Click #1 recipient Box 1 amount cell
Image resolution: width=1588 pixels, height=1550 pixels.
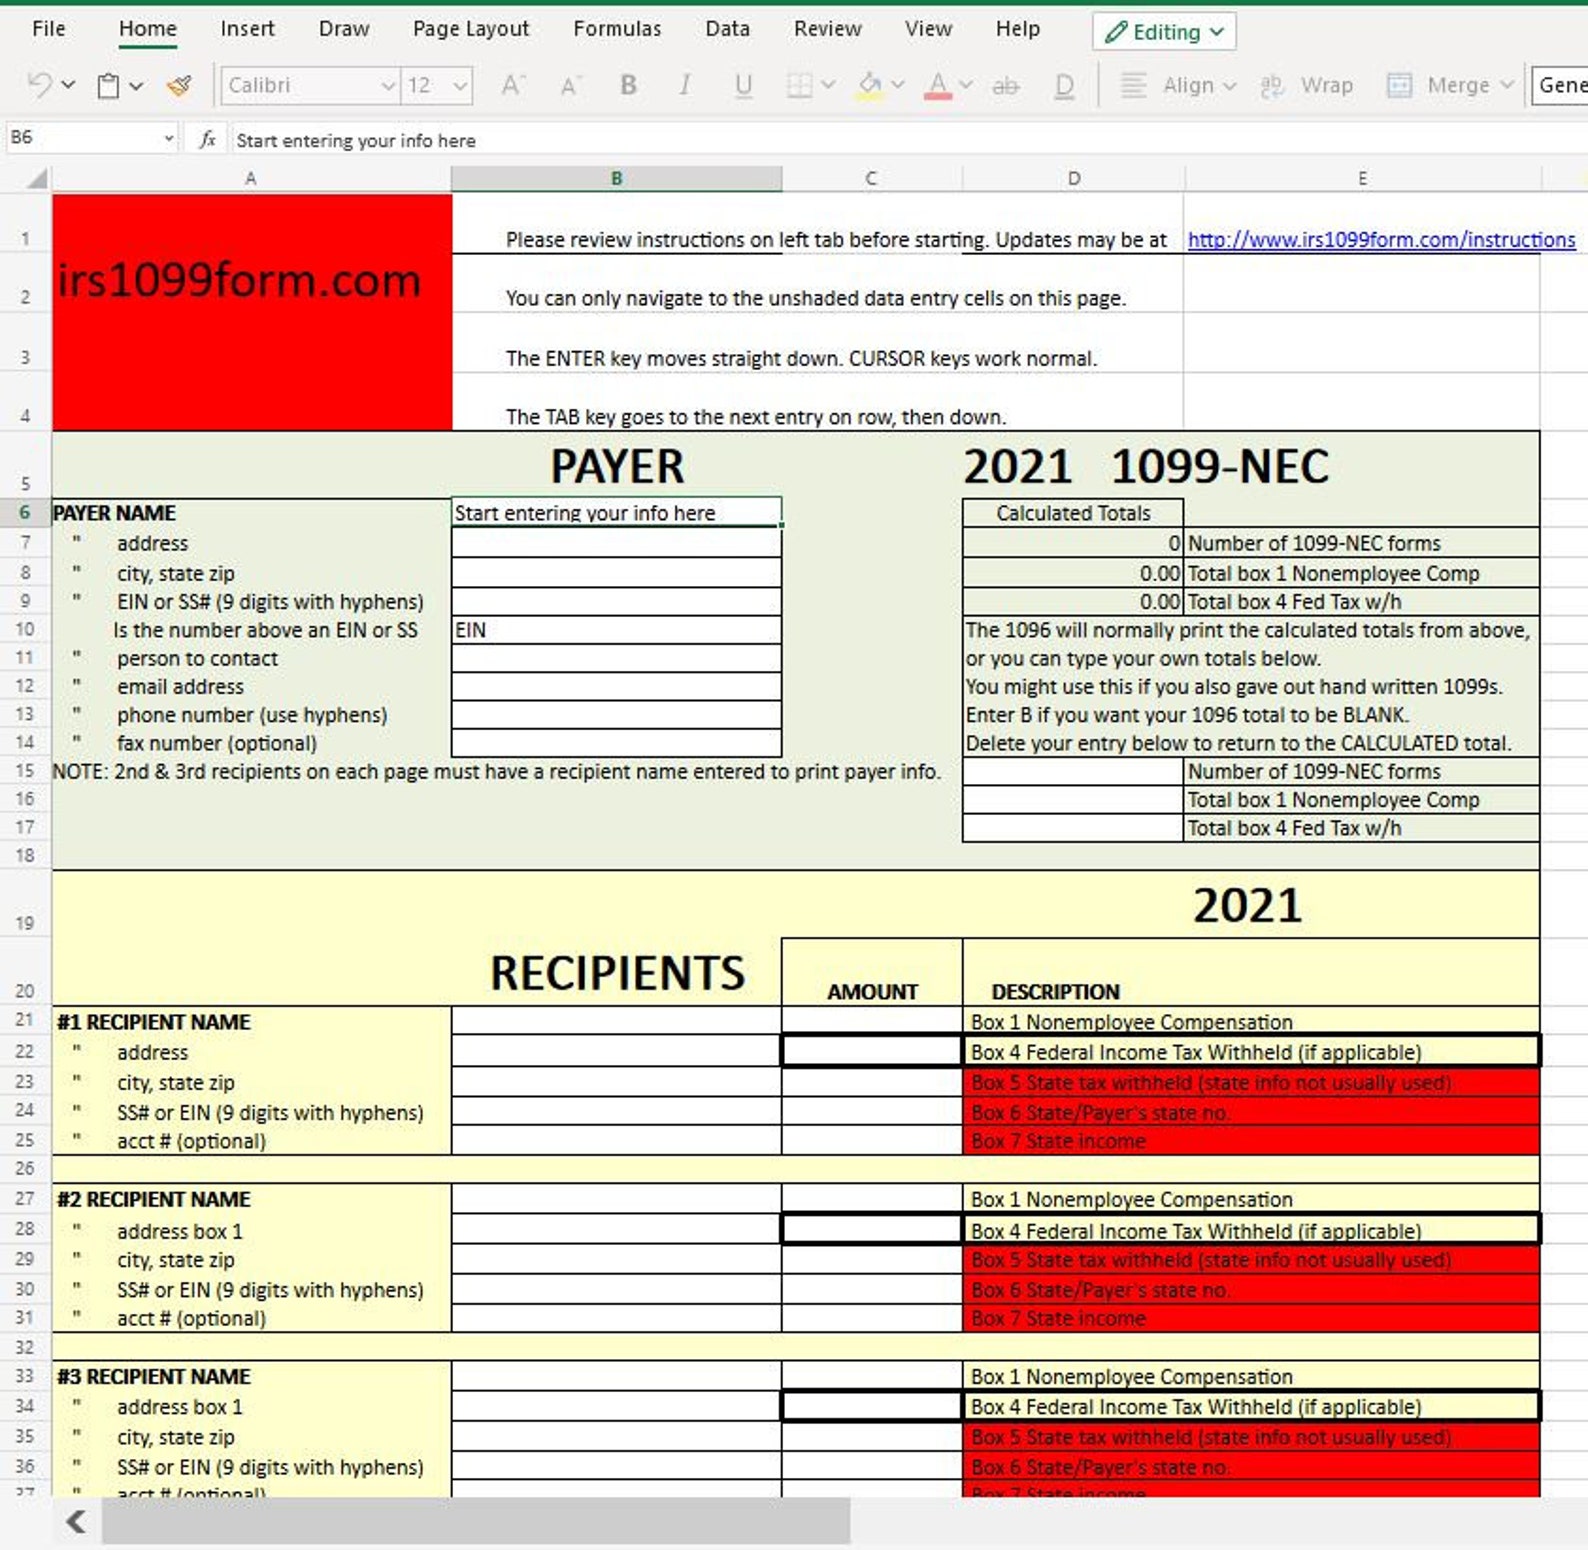pyautogui.click(x=872, y=1021)
